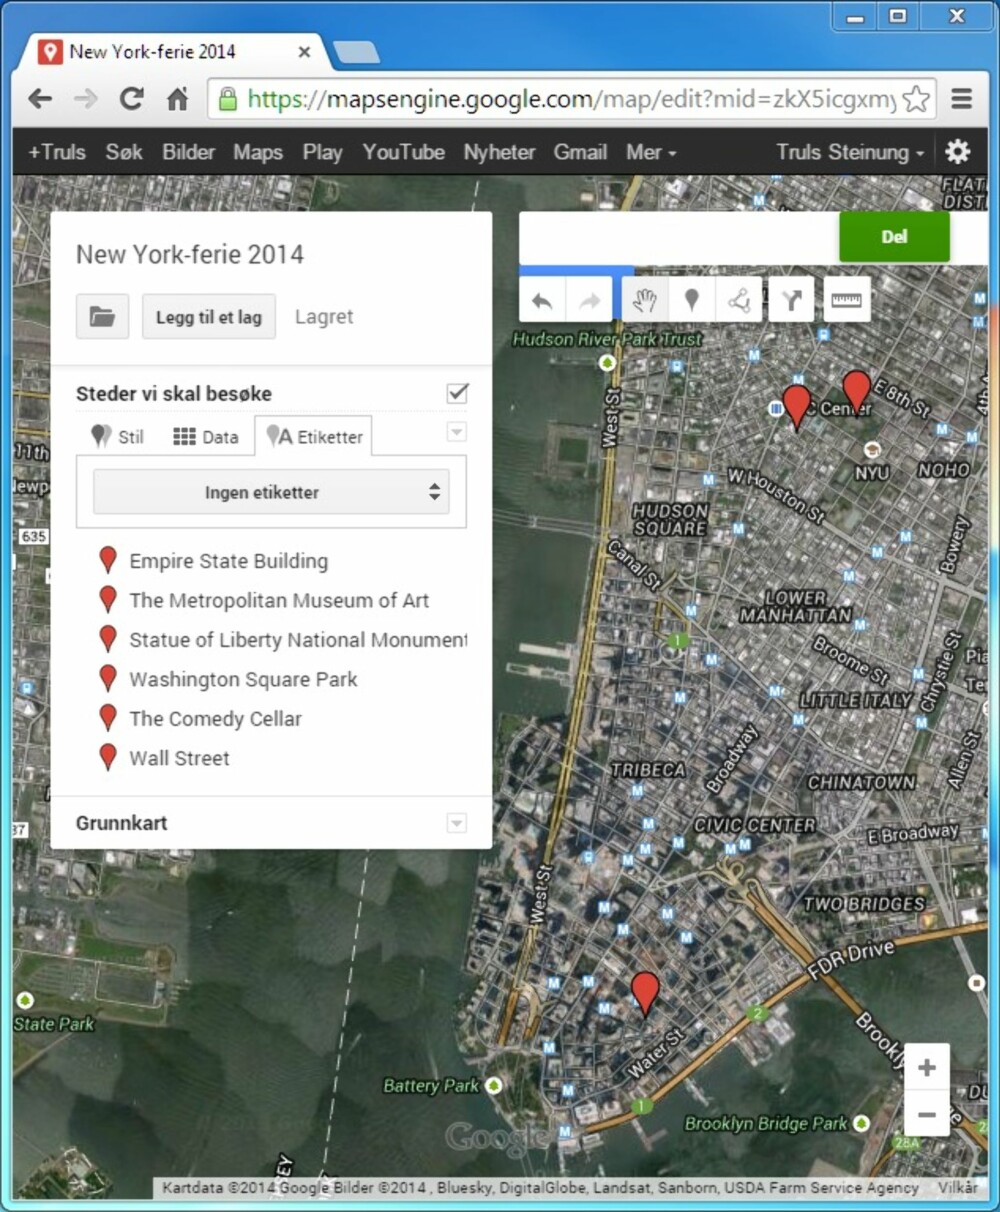Open the Mer dropdown menu

click(651, 152)
